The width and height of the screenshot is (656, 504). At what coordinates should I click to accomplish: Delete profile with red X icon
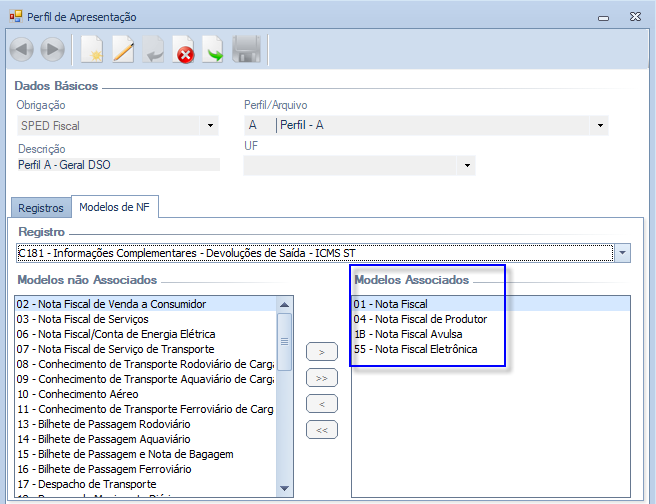184,50
